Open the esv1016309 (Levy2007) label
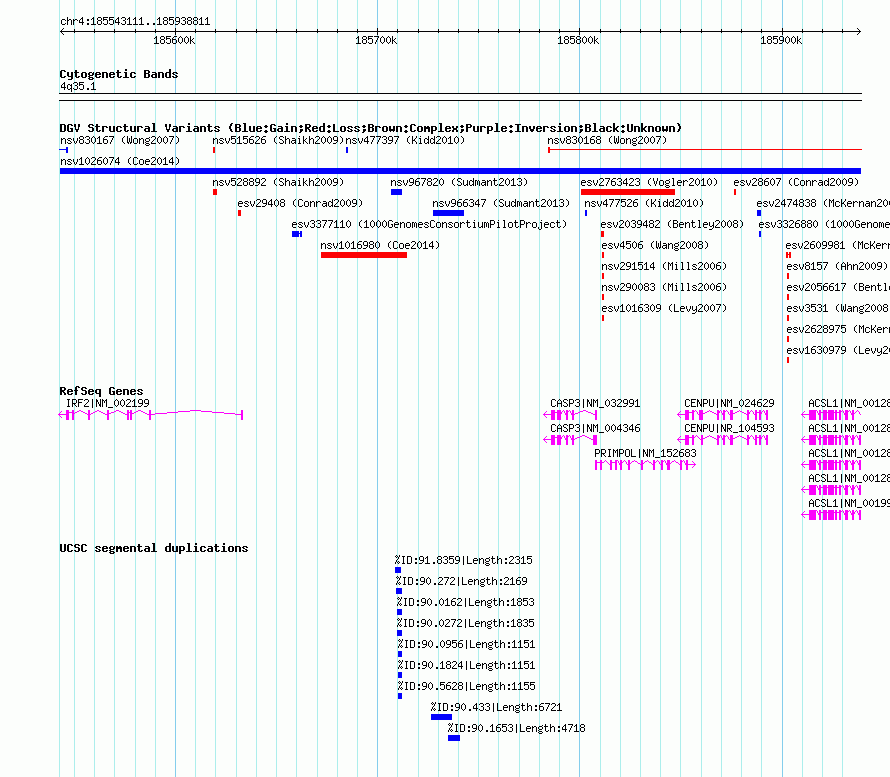The height and width of the screenshot is (777, 890). 664,308
